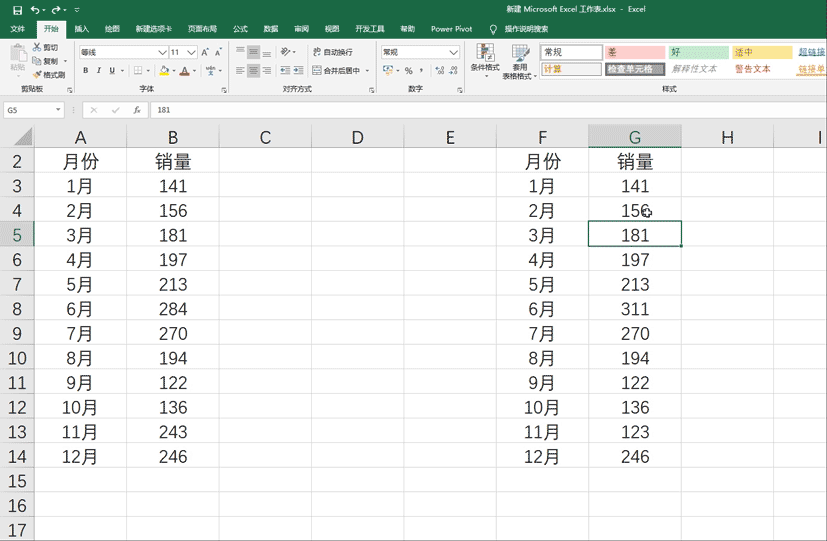The height and width of the screenshot is (541, 827).
Task: Switch to the 页面布局 tab
Action: coord(203,29)
